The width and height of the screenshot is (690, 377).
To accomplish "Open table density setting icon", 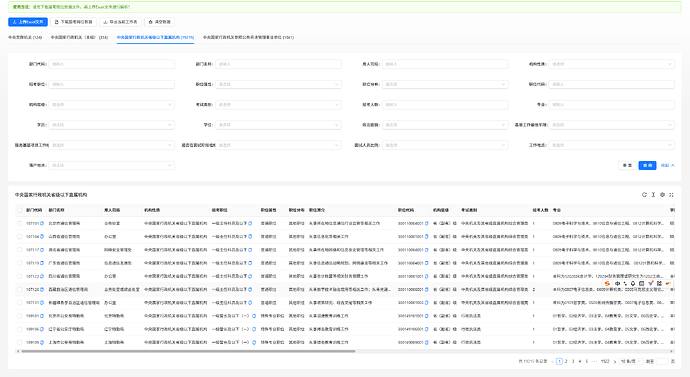I will click(653, 194).
